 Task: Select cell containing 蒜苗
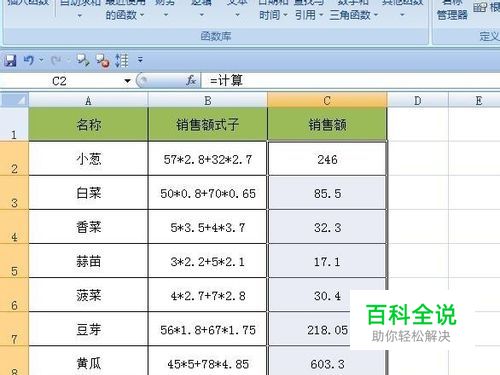(x=88, y=261)
